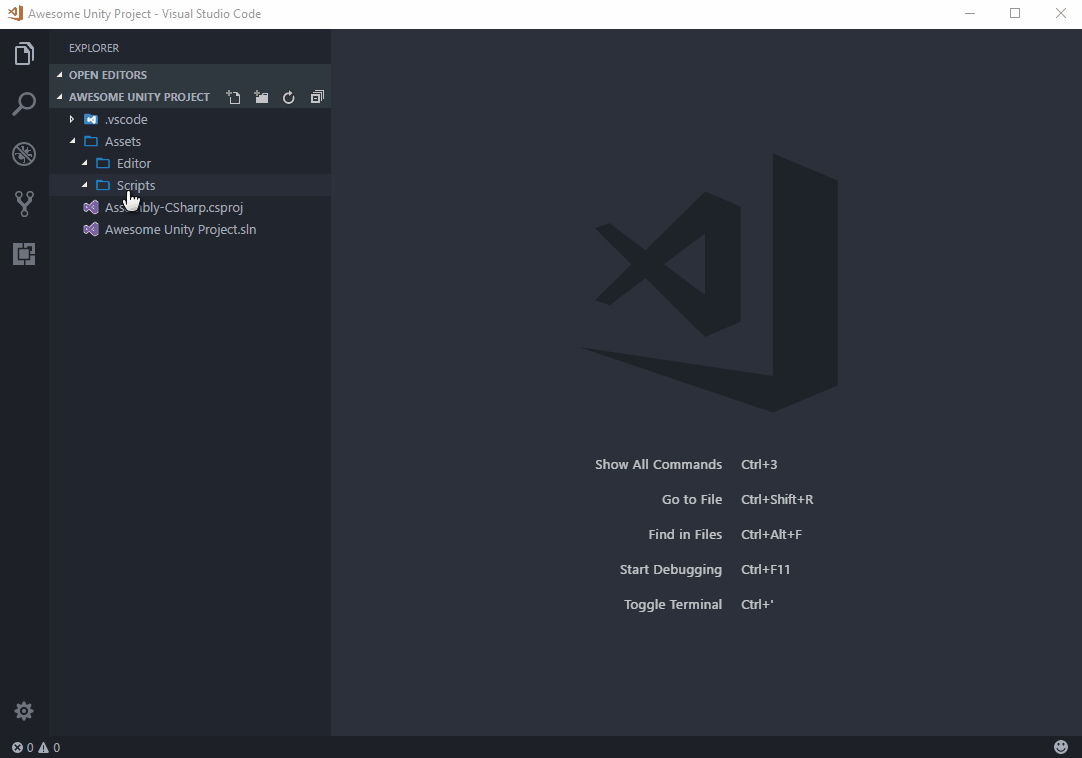Select the .vscode folder name
Viewport: 1082px width, 758px height.
click(x=126, y=119)
